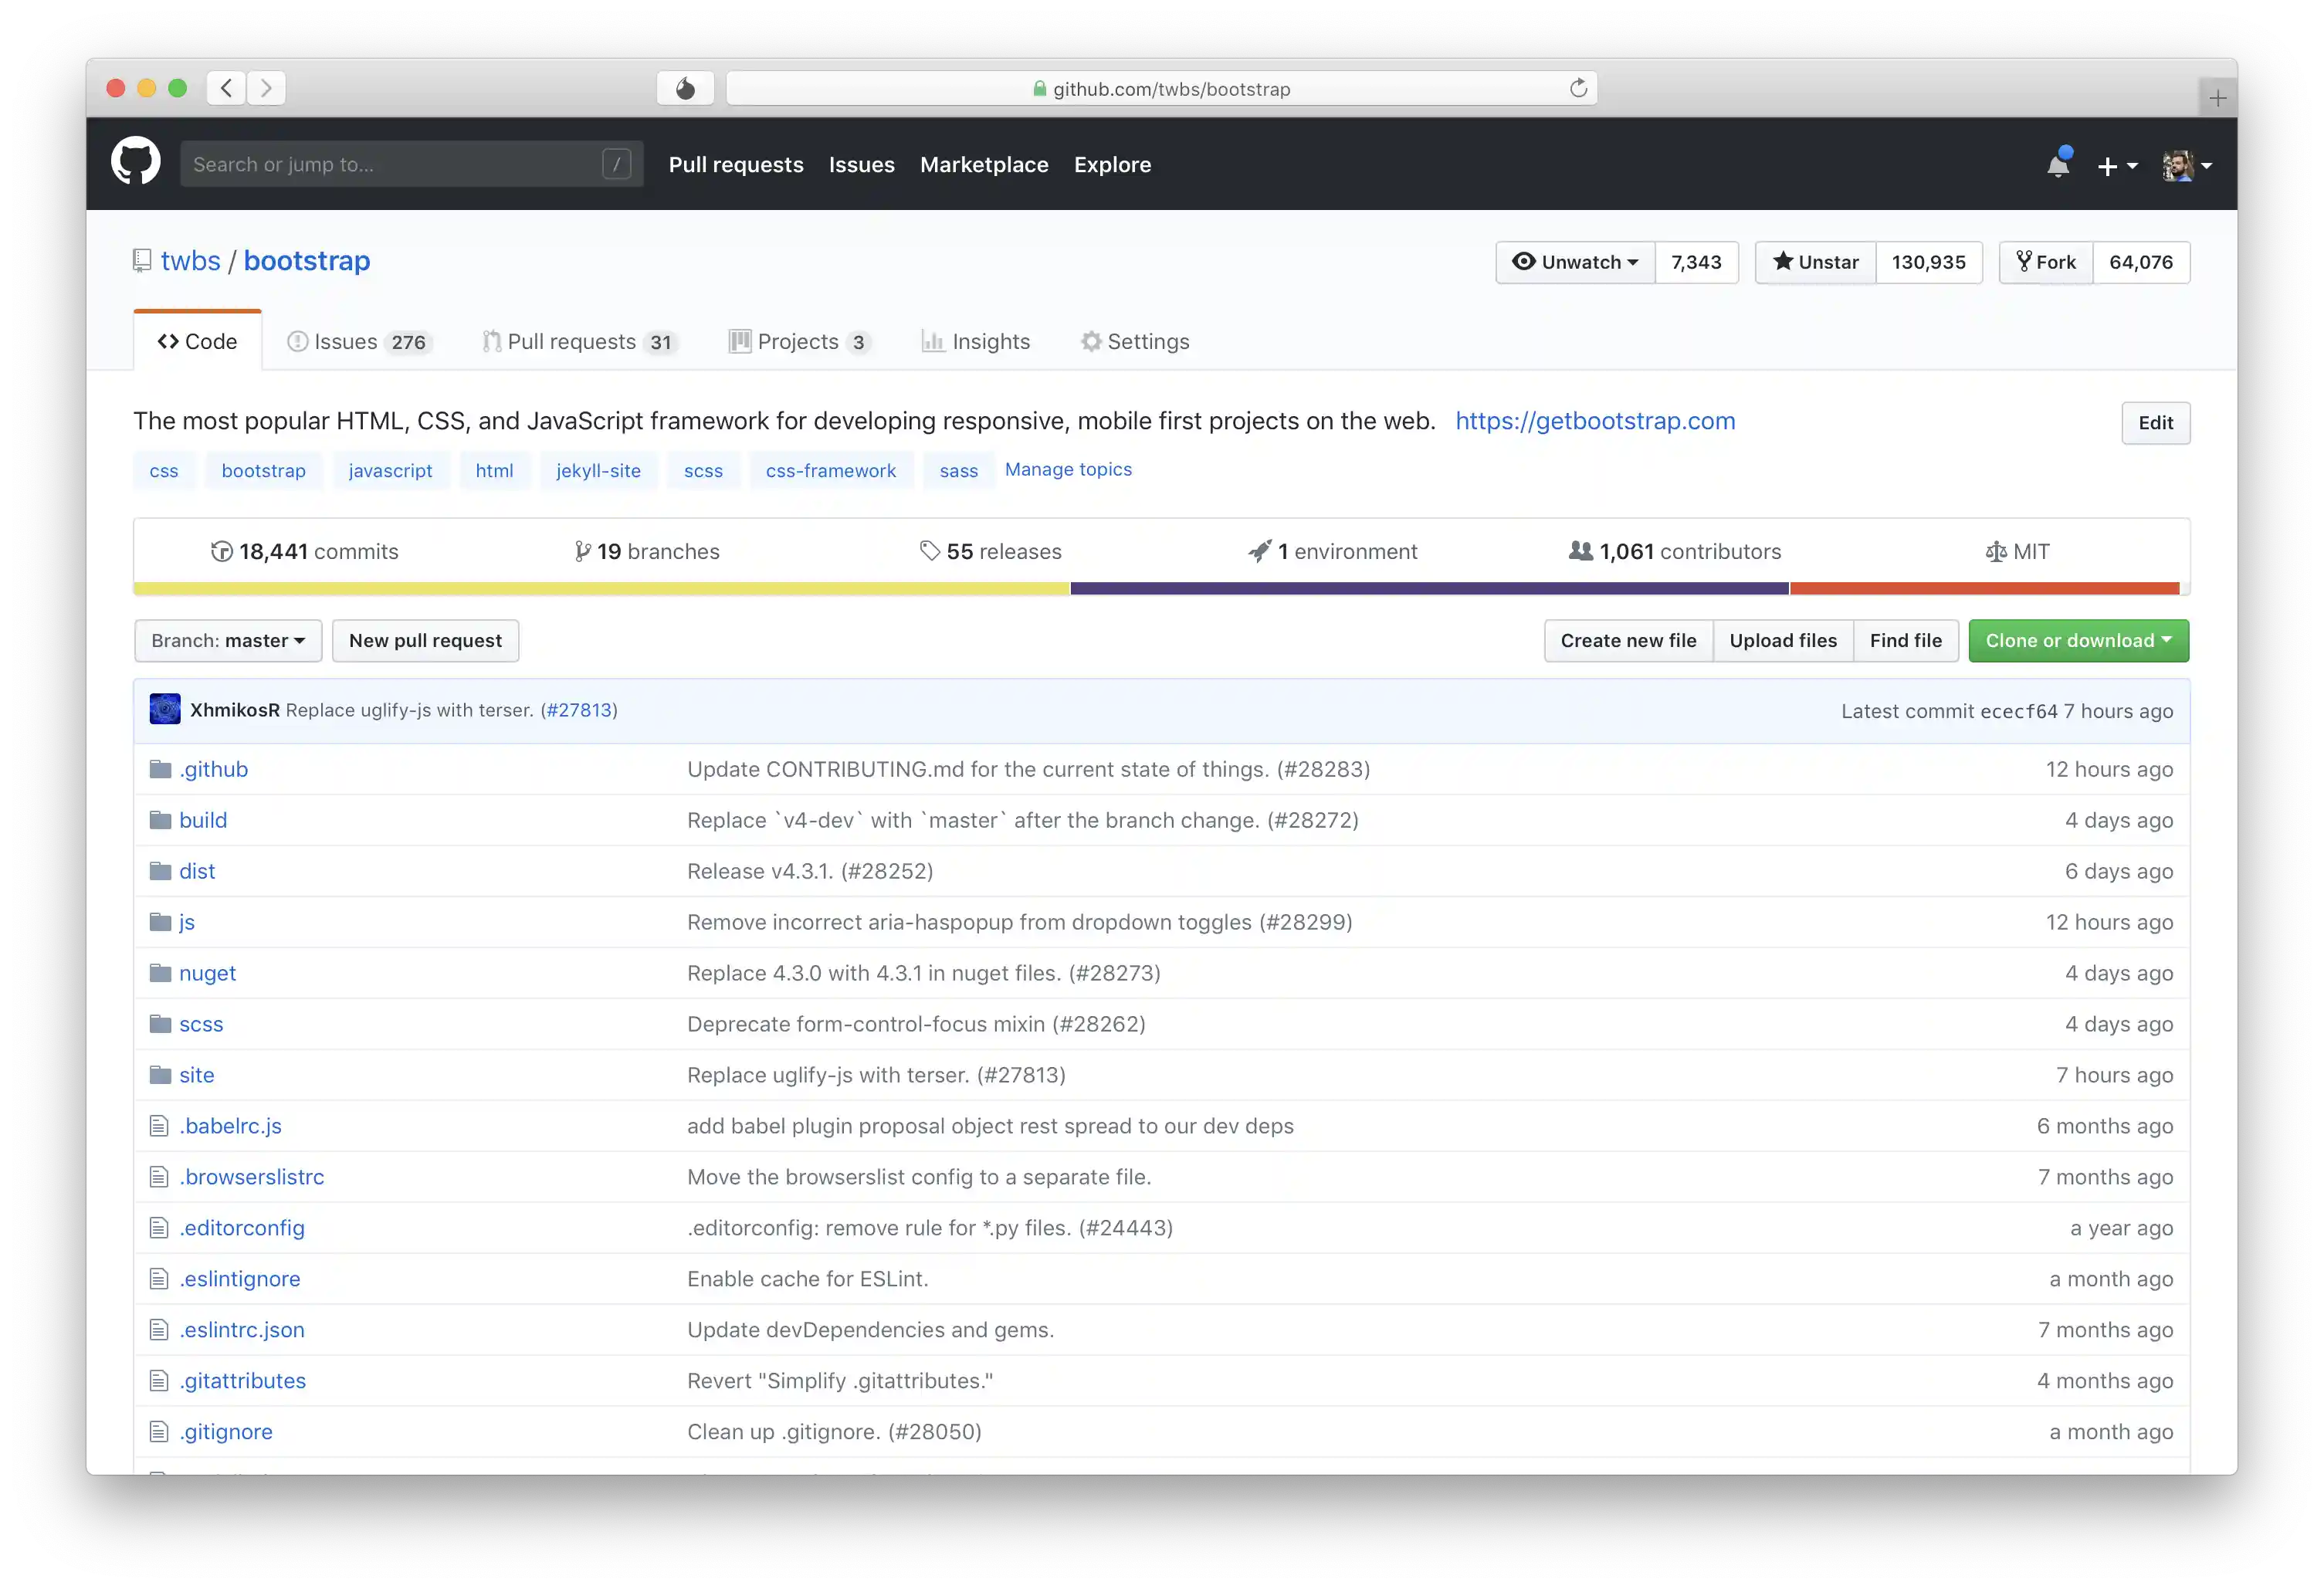Open the https://getbootstrap.com link
This screenshot has height=1589, width=2324.
(x=1595, y=421)
